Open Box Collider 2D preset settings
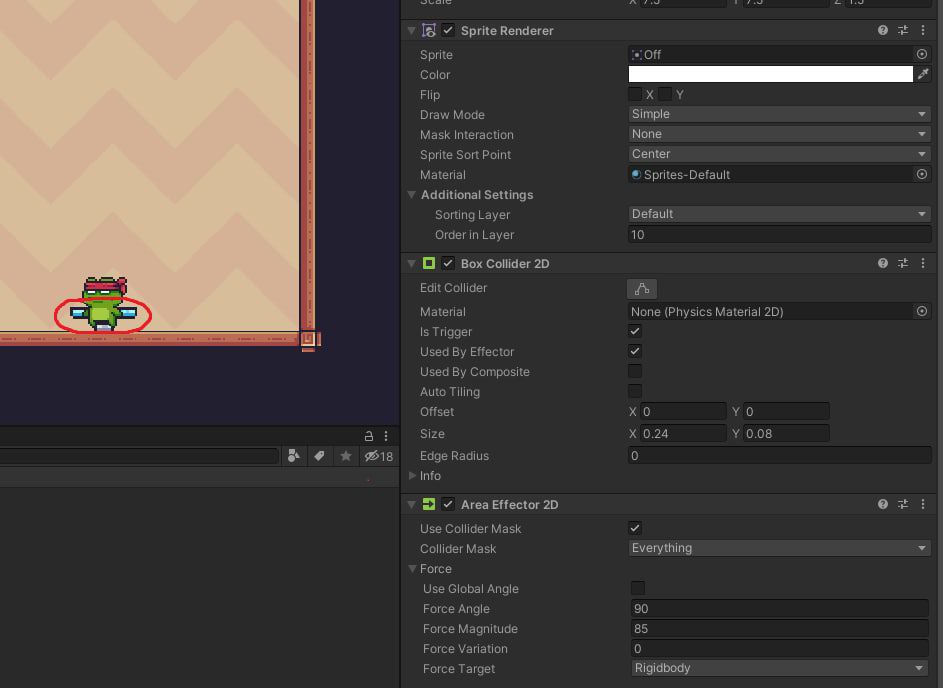 point(903,263)
